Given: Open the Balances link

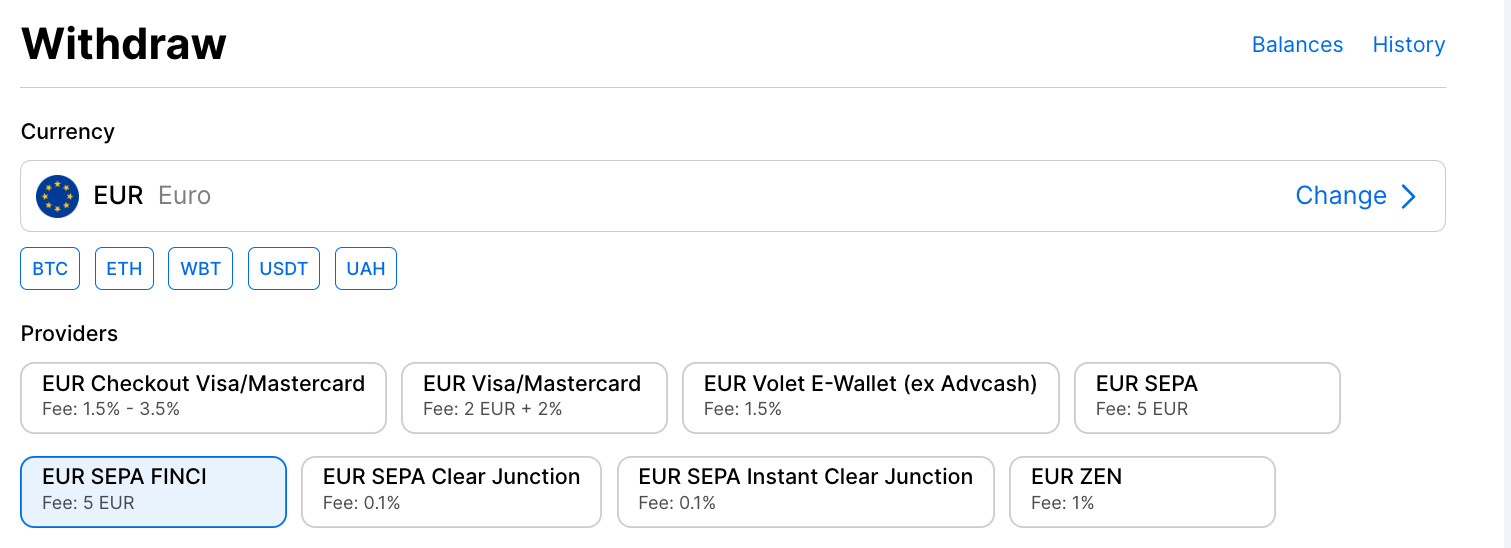Looking at the screenshot, I should coord(1297,45).
